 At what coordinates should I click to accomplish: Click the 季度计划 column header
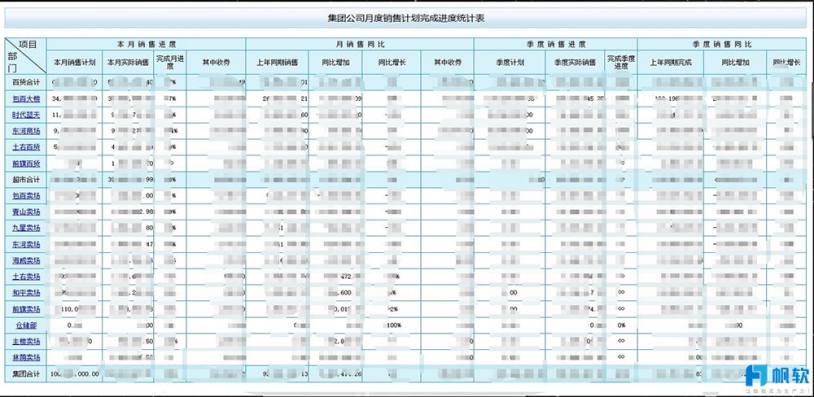pyautogui.click(x=510, y=62)
